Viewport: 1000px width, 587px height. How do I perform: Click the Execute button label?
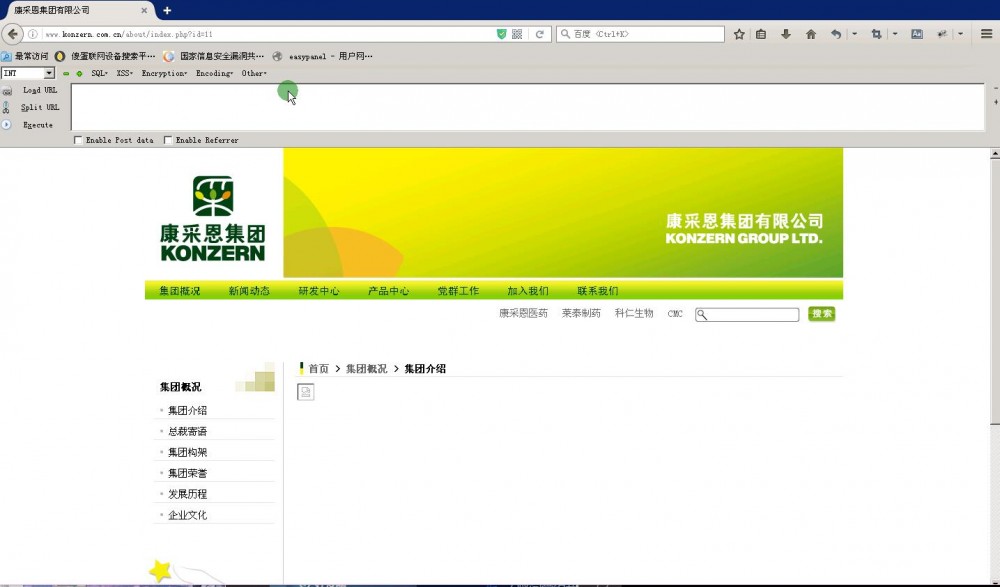38,125
